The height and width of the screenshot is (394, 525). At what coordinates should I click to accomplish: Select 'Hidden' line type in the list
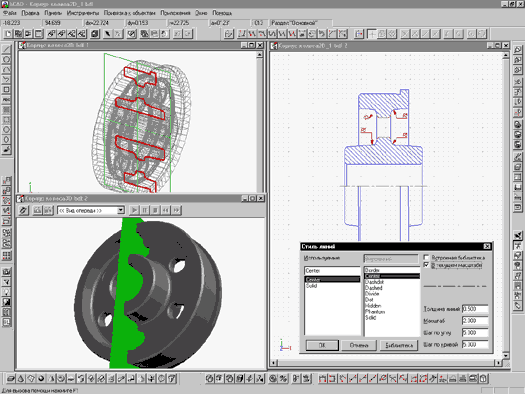(x=373, y=306)
